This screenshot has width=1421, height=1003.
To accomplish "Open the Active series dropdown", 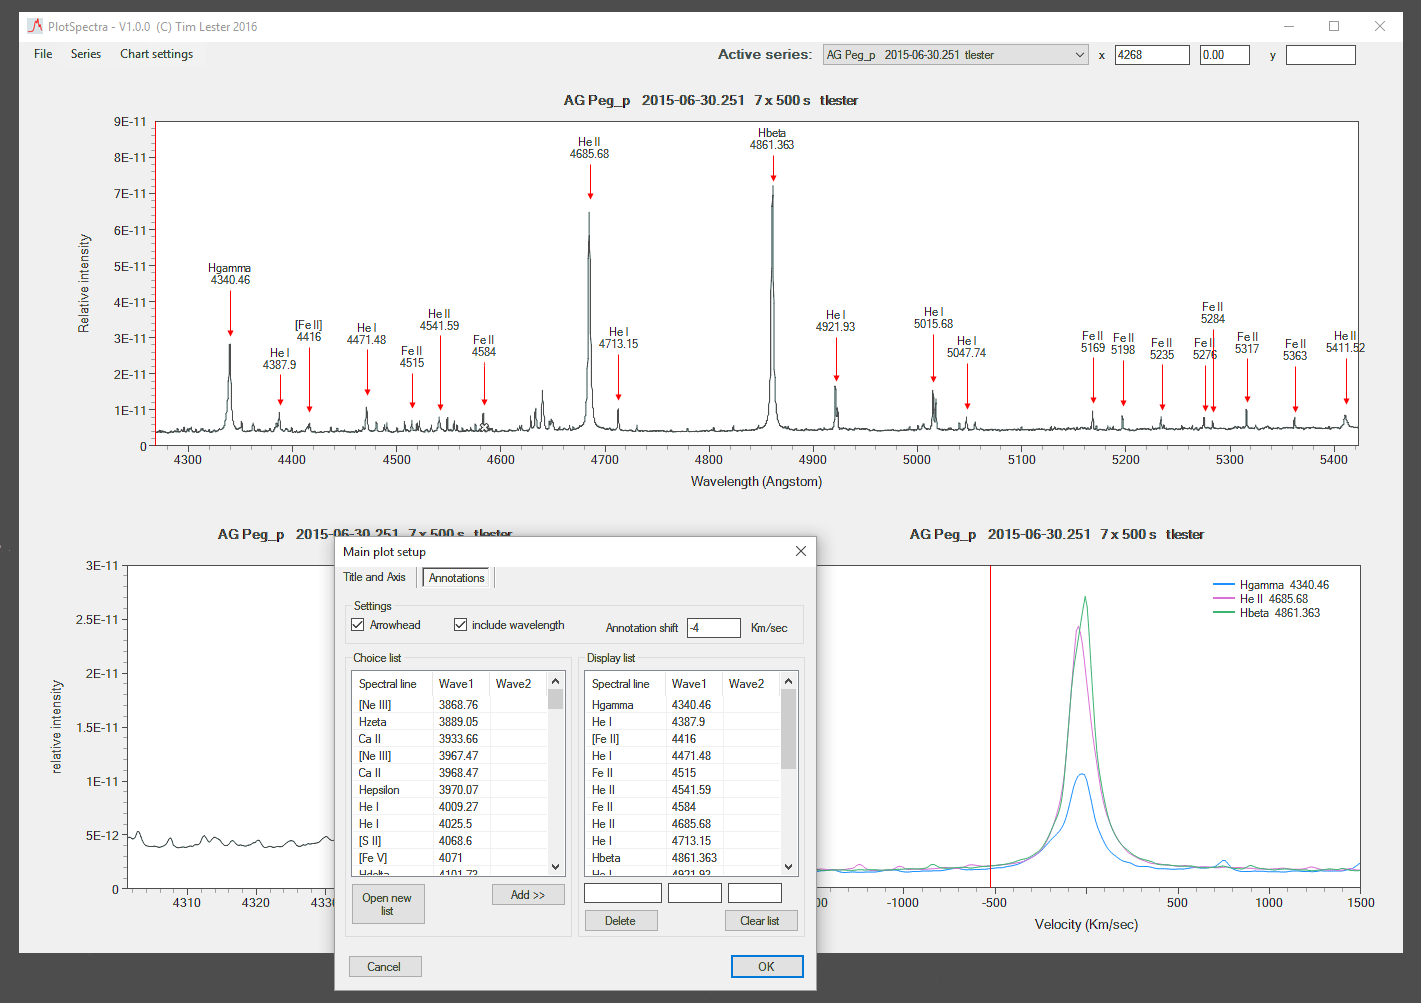I will point(1079,55).
